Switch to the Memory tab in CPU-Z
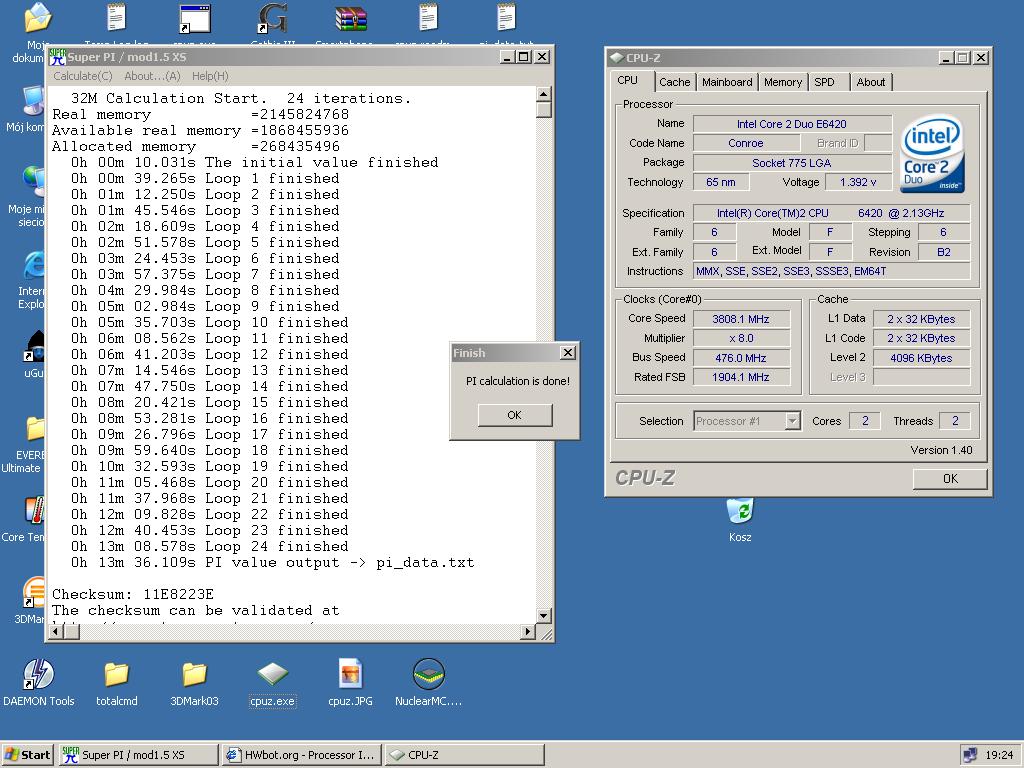This screenshot has height=768, width=1024. (782, 82)
